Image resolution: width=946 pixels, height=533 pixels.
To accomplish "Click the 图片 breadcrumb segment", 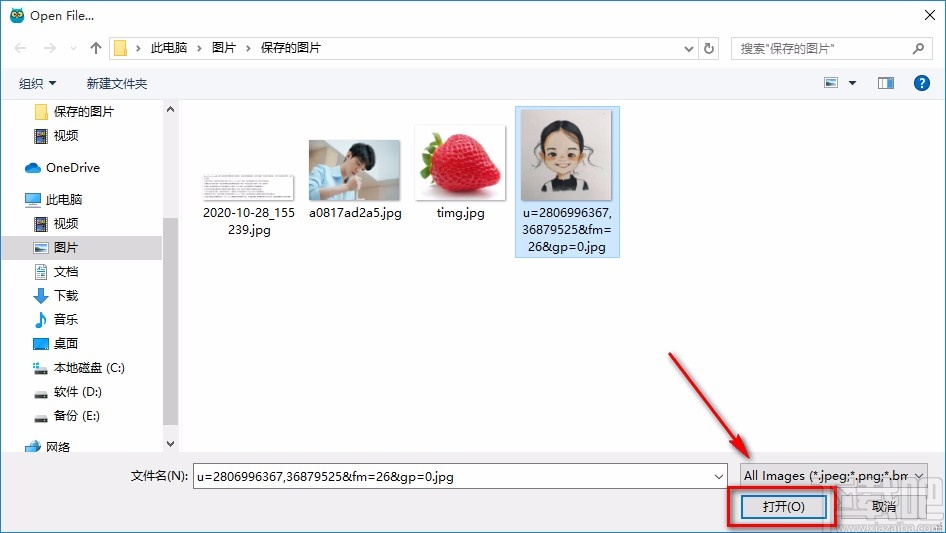I will [x=223, y=48].
